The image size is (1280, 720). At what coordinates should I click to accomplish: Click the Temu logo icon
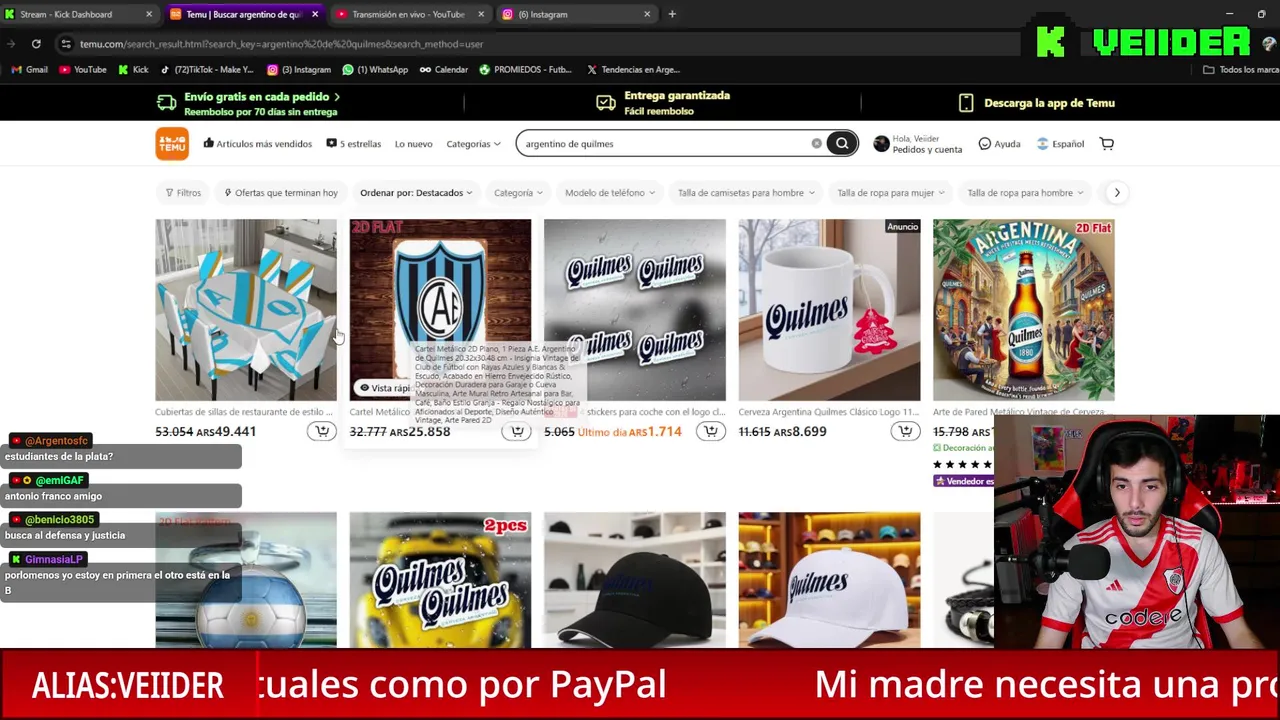pyautogui.click(x=172, y=144)
